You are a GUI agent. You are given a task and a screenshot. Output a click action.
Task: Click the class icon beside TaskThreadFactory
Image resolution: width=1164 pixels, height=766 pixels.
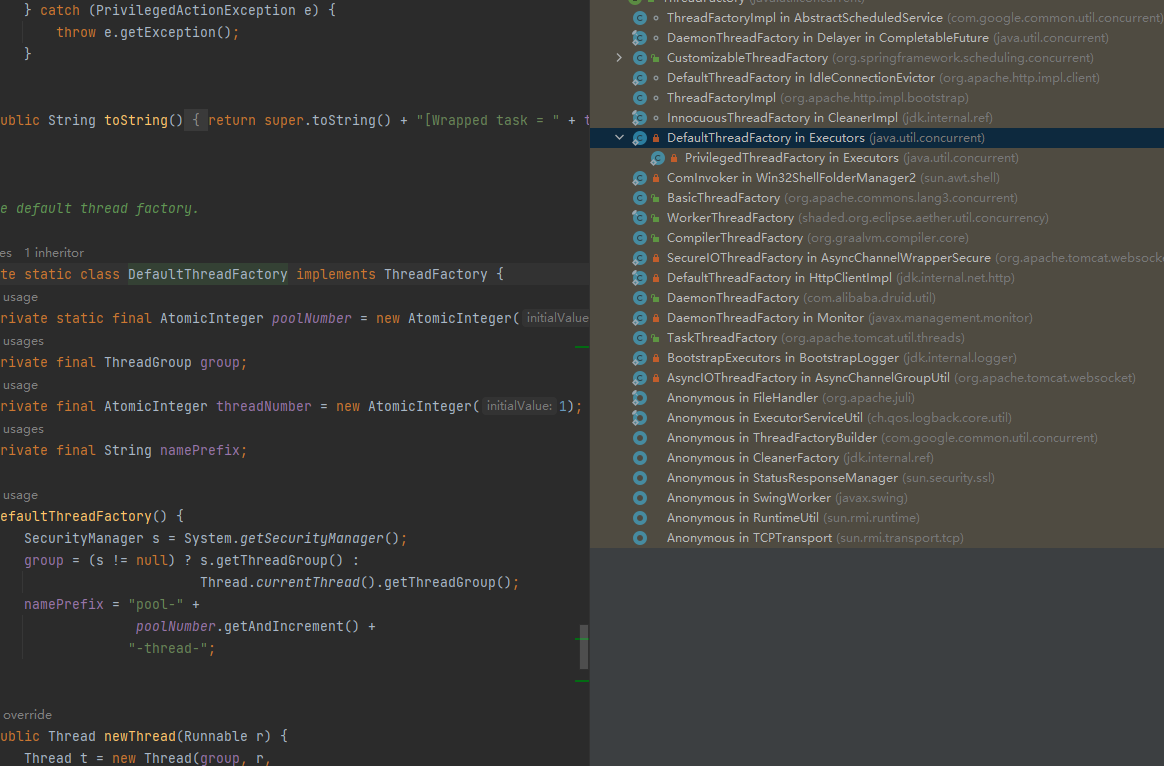[x=640, y=338]
